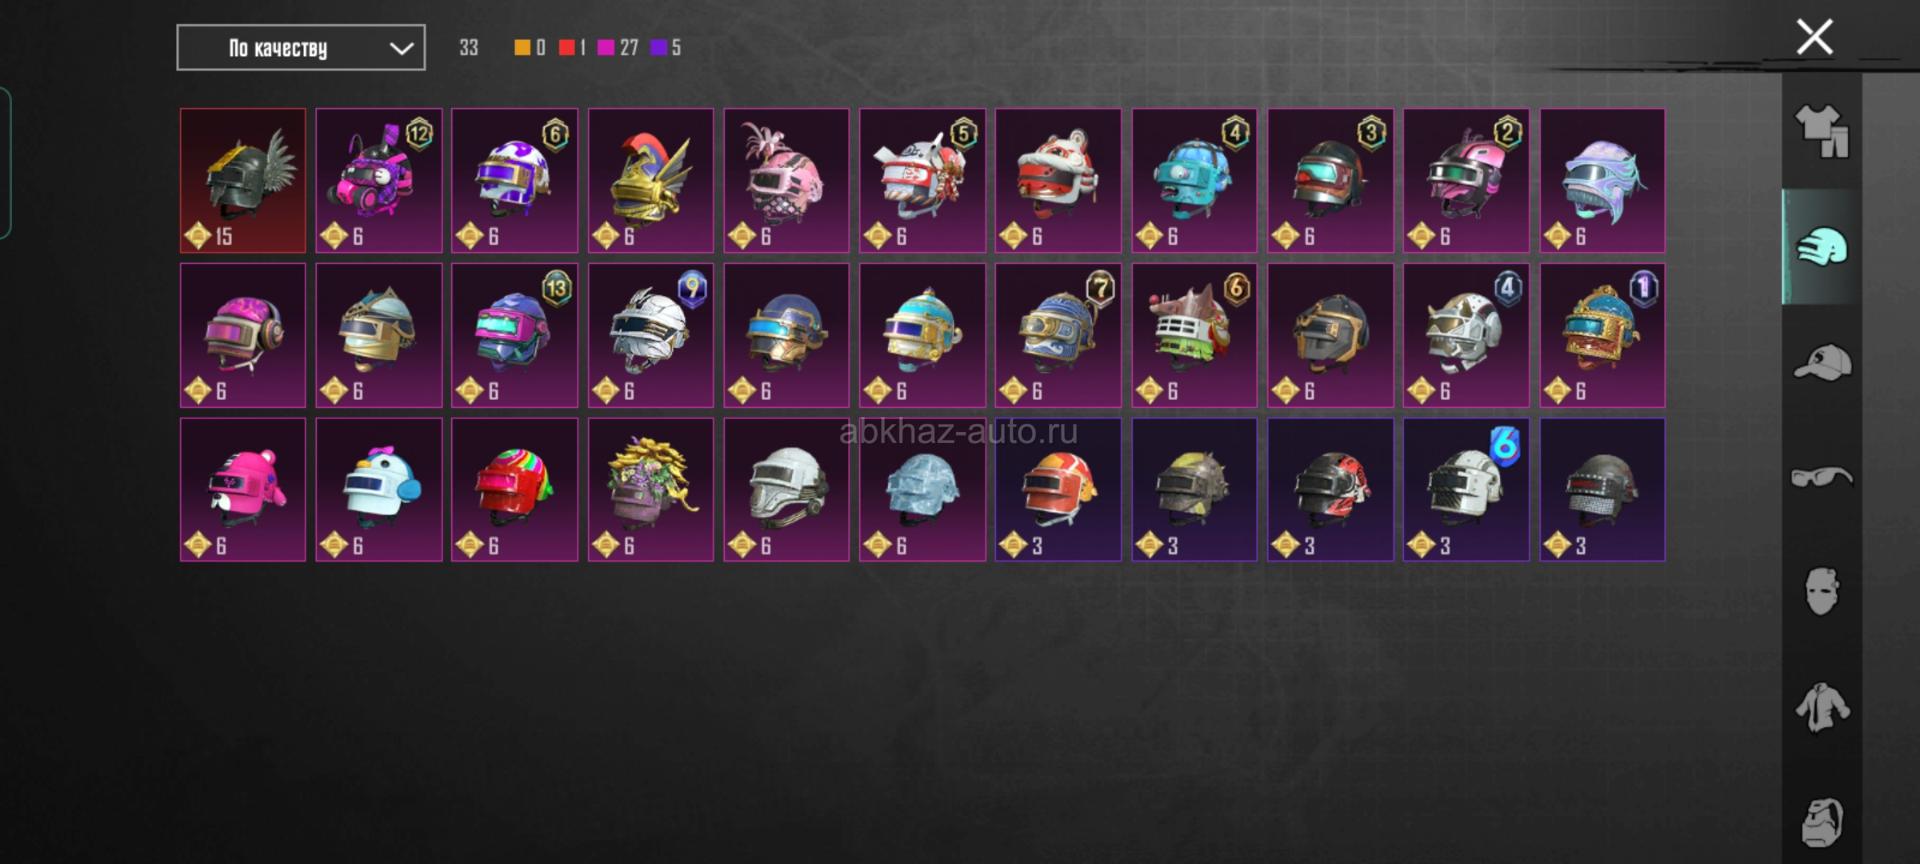Click the orange quality color counter

pos(530,47)
